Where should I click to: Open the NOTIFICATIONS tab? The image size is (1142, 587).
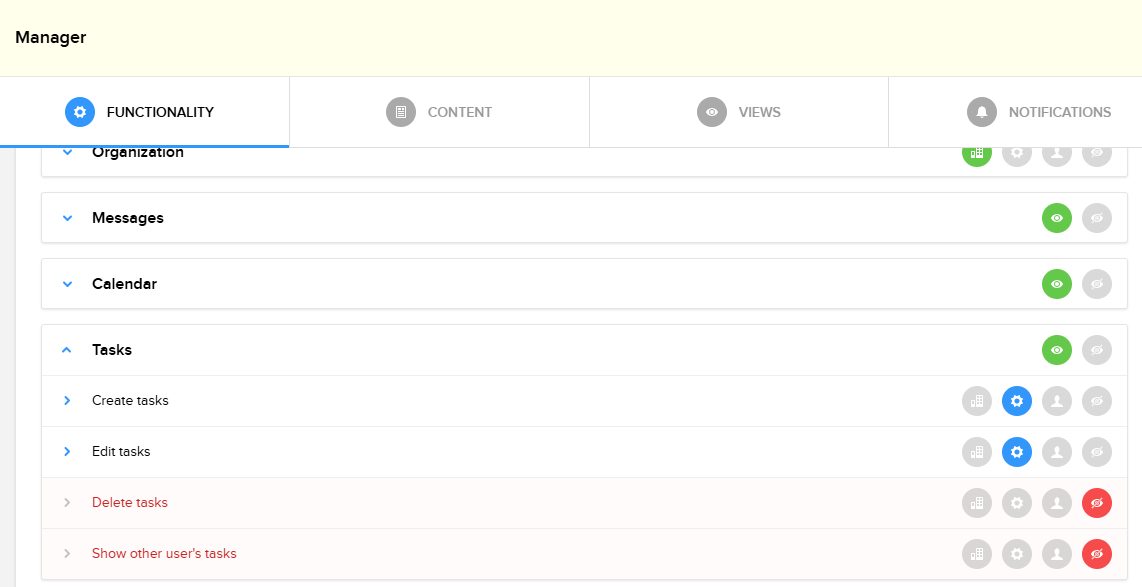tap(1040, 112)
